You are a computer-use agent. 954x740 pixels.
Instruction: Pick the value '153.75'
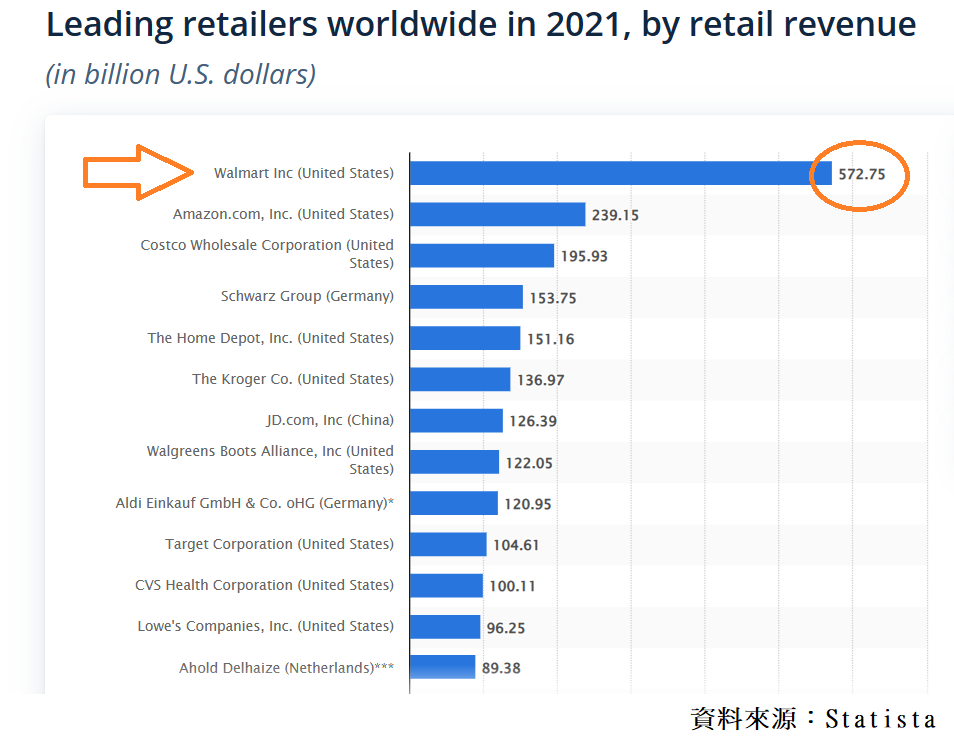click(x=552, y=298)
